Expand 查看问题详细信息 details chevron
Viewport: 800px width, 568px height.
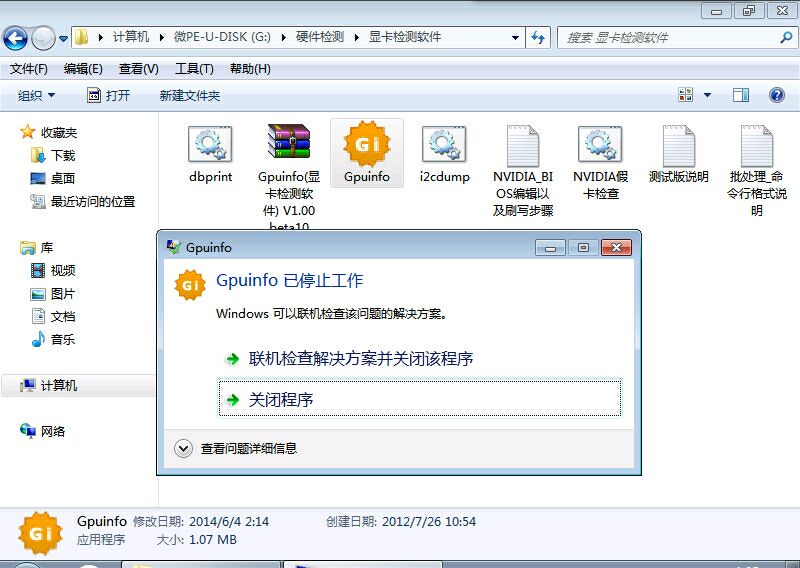(183, 449)
